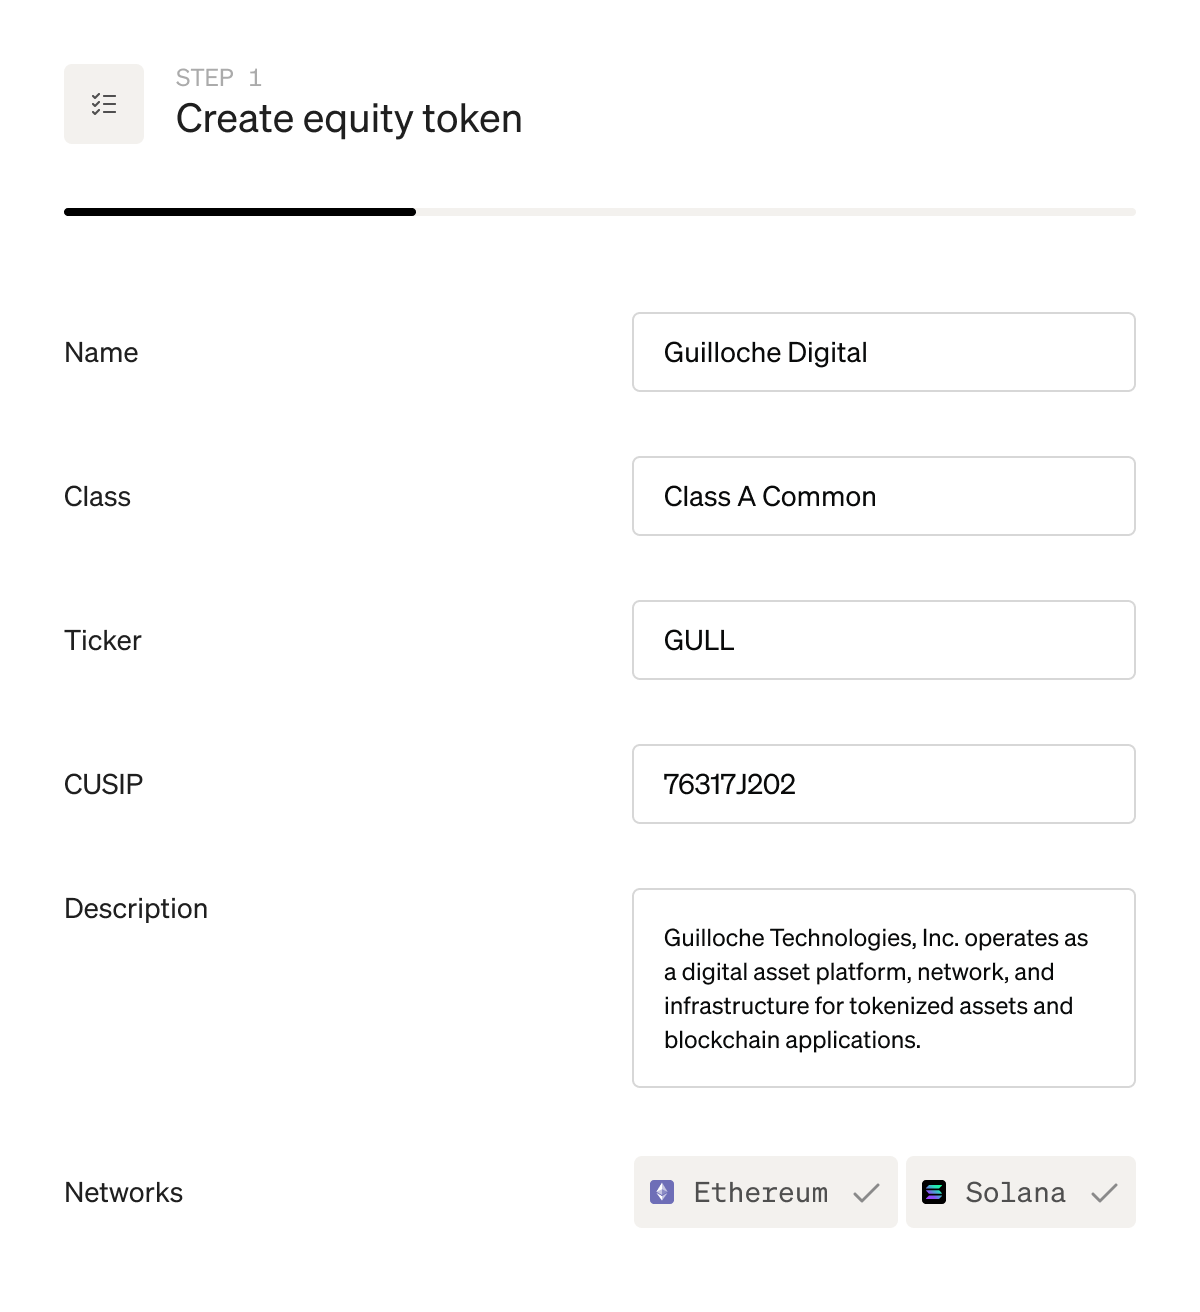Click the Ticker field showing GULL
Screen dimensions: 1200x1312
pos(884,640)
